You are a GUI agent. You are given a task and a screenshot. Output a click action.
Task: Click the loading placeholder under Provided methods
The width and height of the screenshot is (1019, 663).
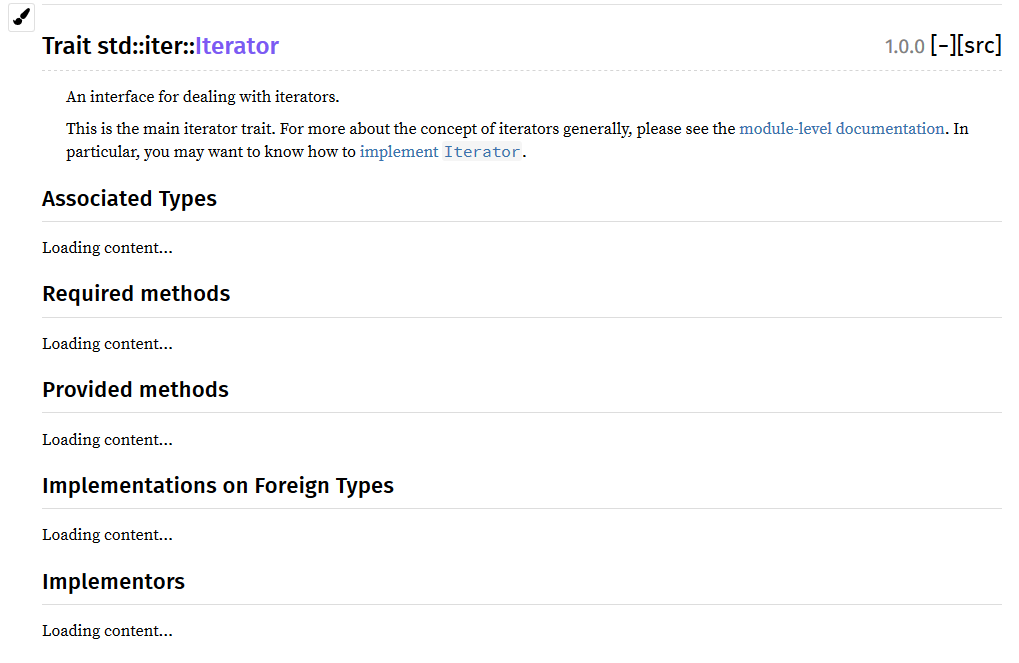tap(107, 440)
